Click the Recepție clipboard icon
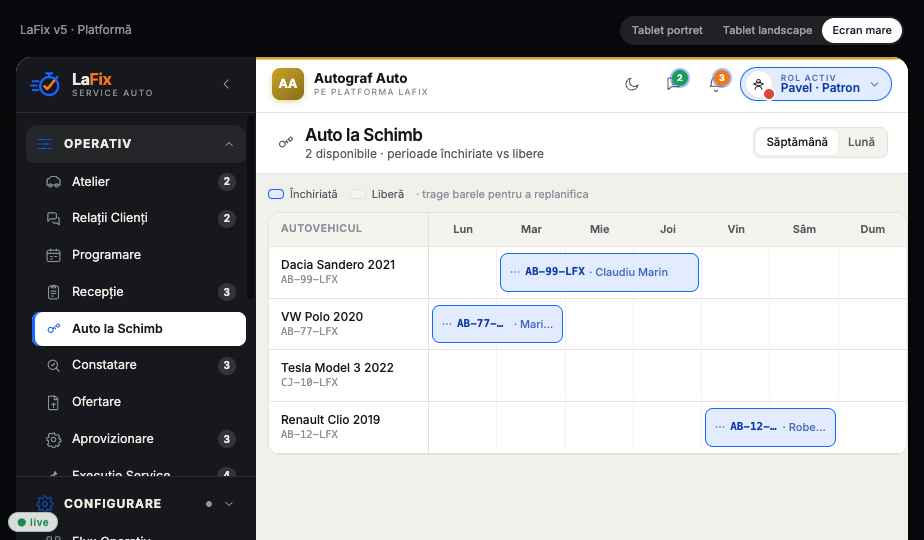 [x=53, y=292]
